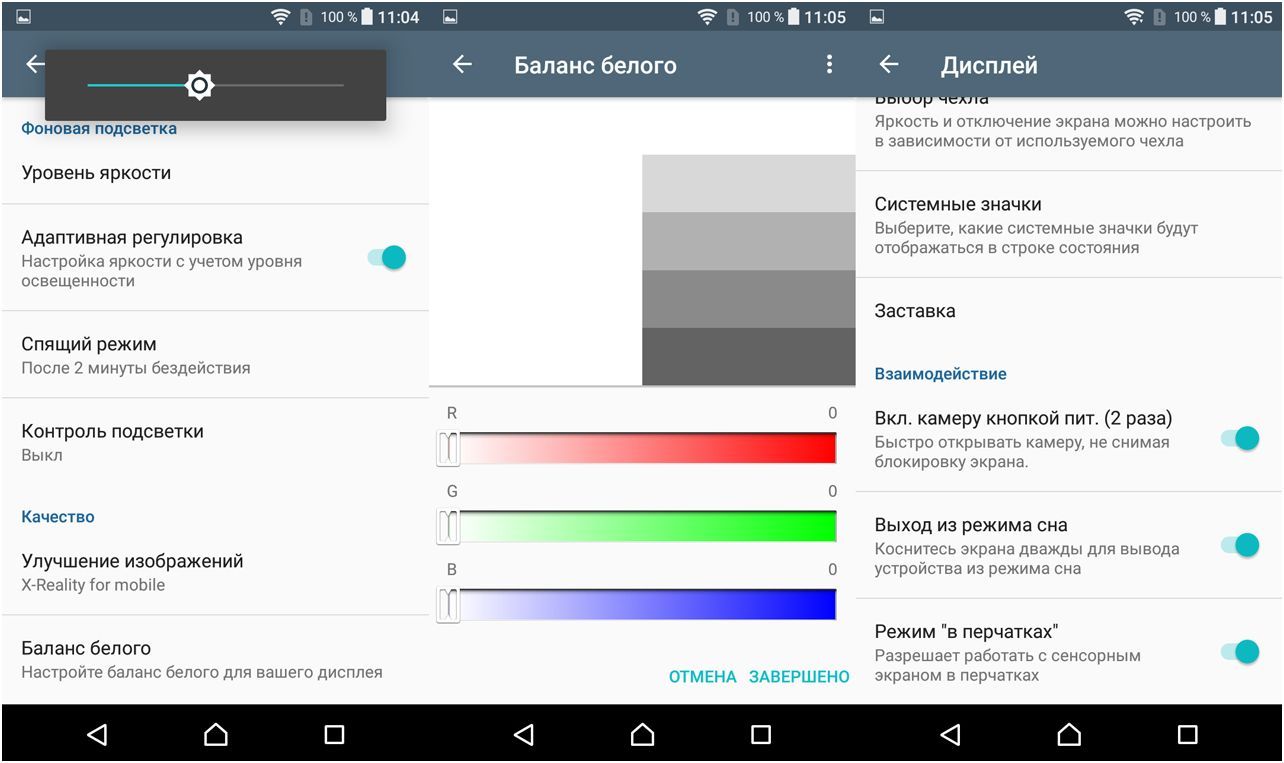Open the overflow menu on White balance screen
Screen dimensions: 1284x763
click(829, 64)
